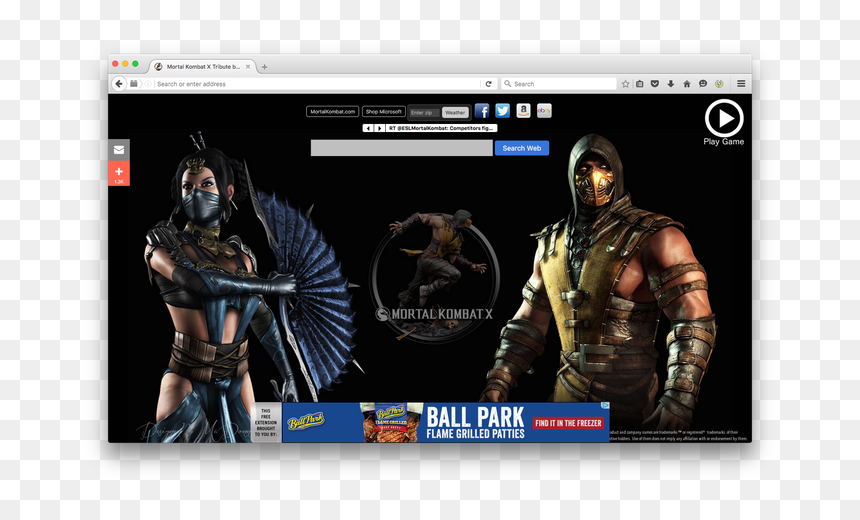Open the bookmarks list clipboard icon
The height and width of the screenshot is (520, 860).
click(x=640, y=84)
